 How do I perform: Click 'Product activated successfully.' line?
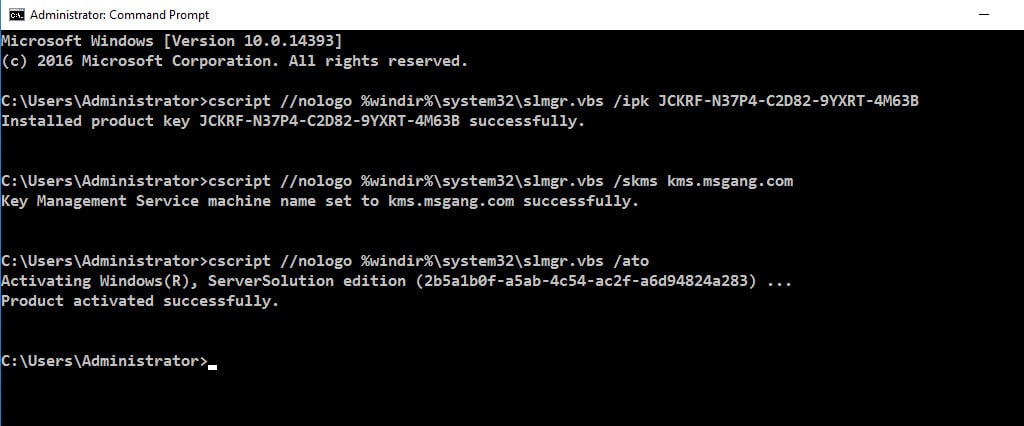coord(140,301)
